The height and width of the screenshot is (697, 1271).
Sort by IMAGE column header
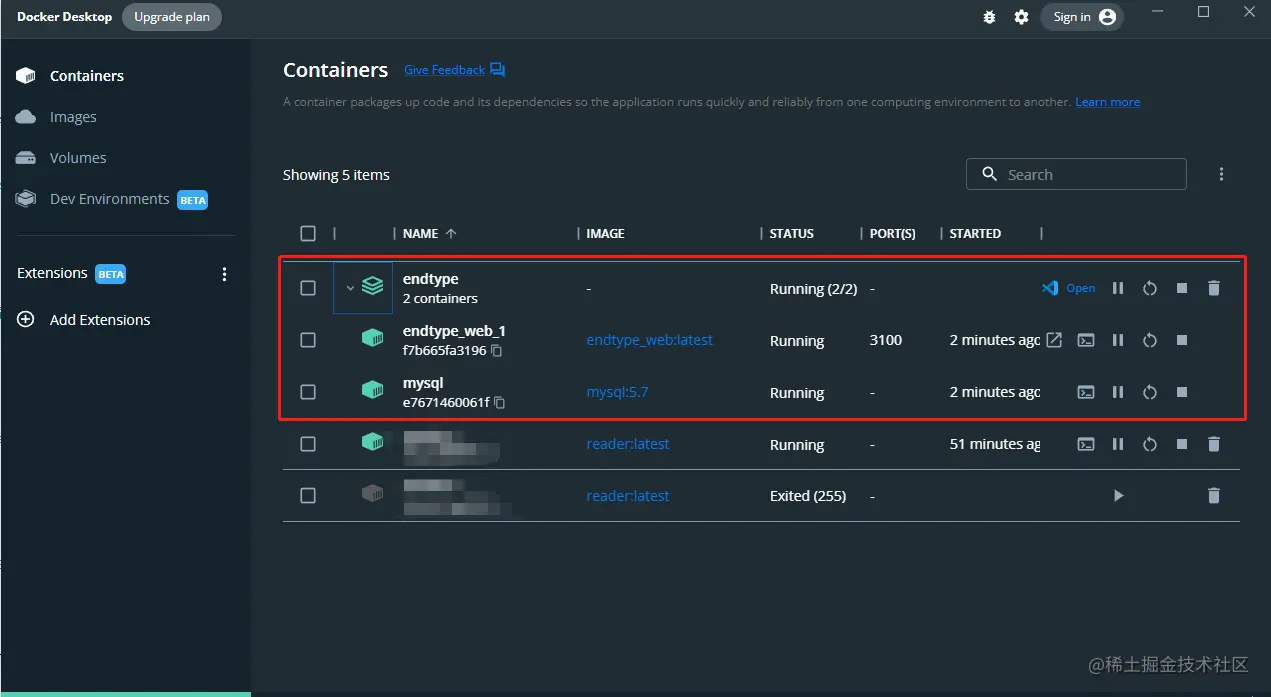(x=605, y=233)
